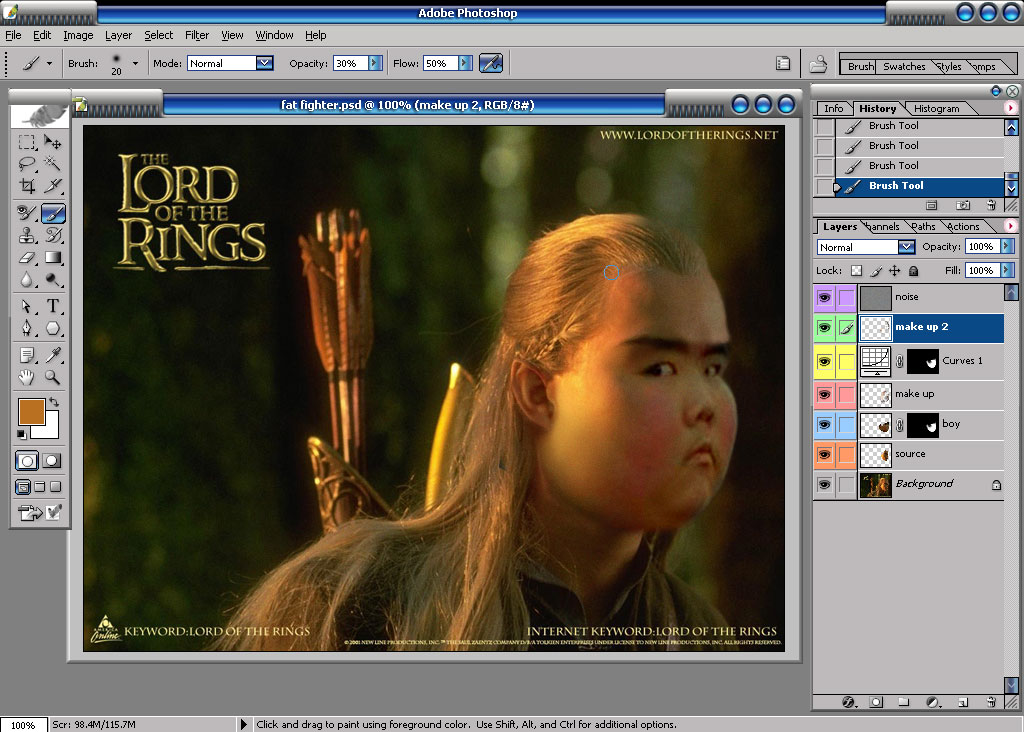Create a new layer set

pos(904,703)
